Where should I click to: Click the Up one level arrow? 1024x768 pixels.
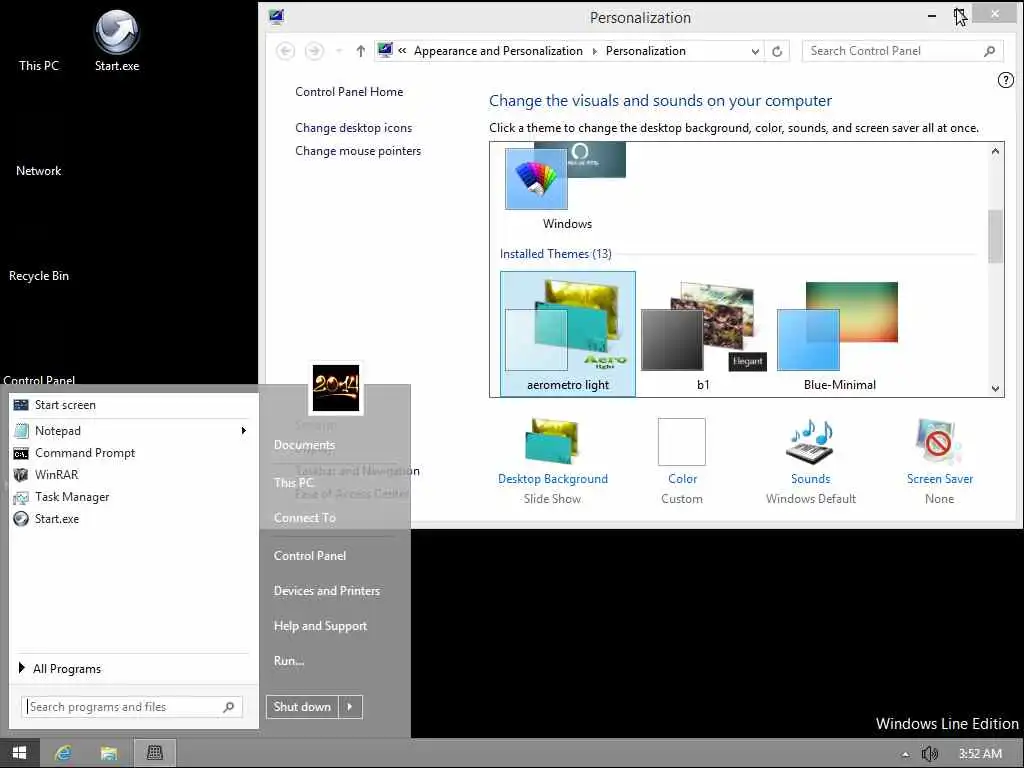coord(360,51)
